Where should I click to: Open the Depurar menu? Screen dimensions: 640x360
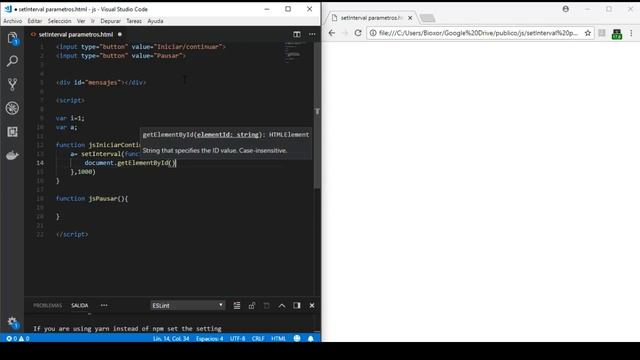pos(110,21)
